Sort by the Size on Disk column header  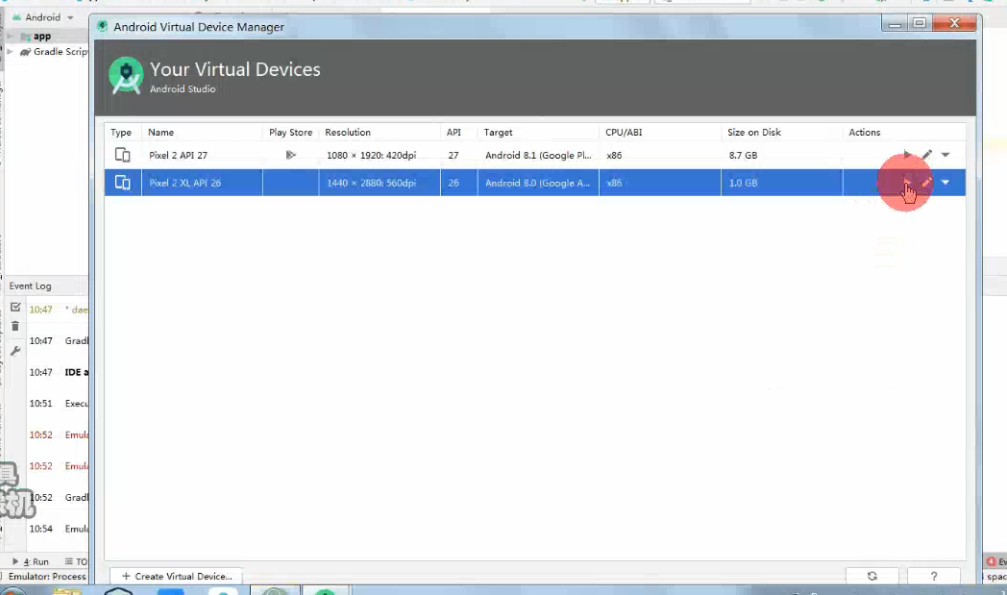[x=754, y=132]
